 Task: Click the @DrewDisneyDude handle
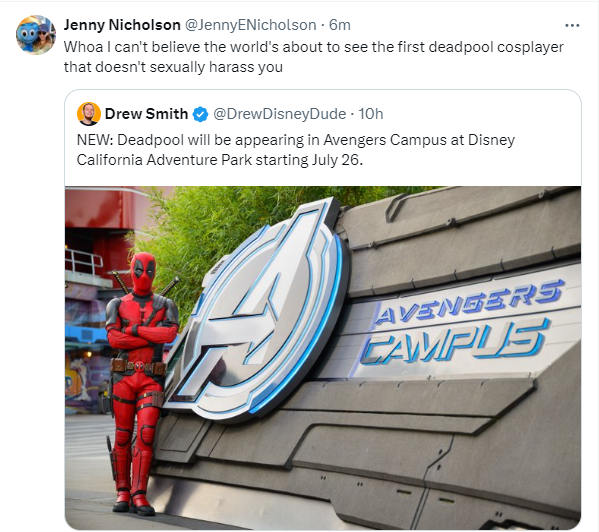[280, 114]
